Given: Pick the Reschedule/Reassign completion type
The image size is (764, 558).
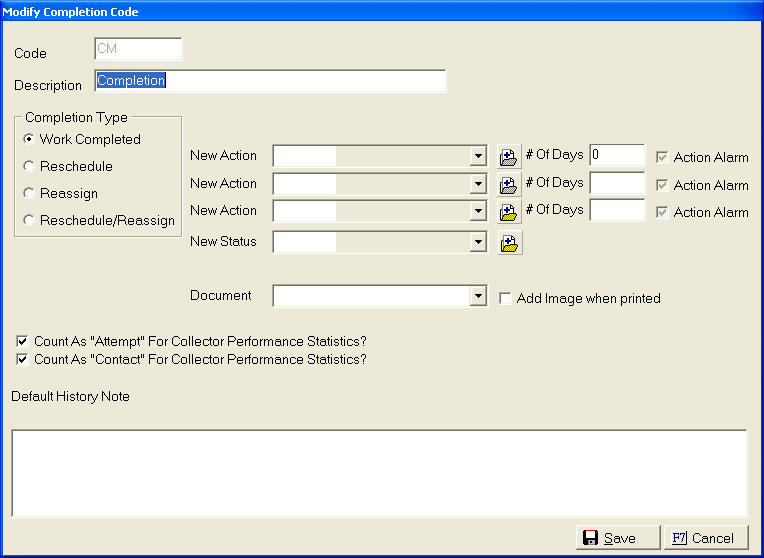Looking at the screenshot, I should coord(30,221).
